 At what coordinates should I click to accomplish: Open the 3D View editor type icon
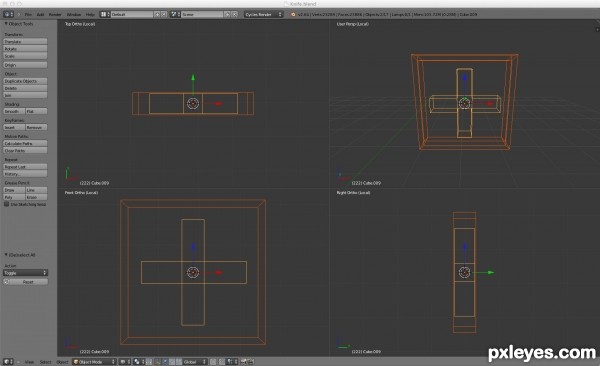point(8,361)
